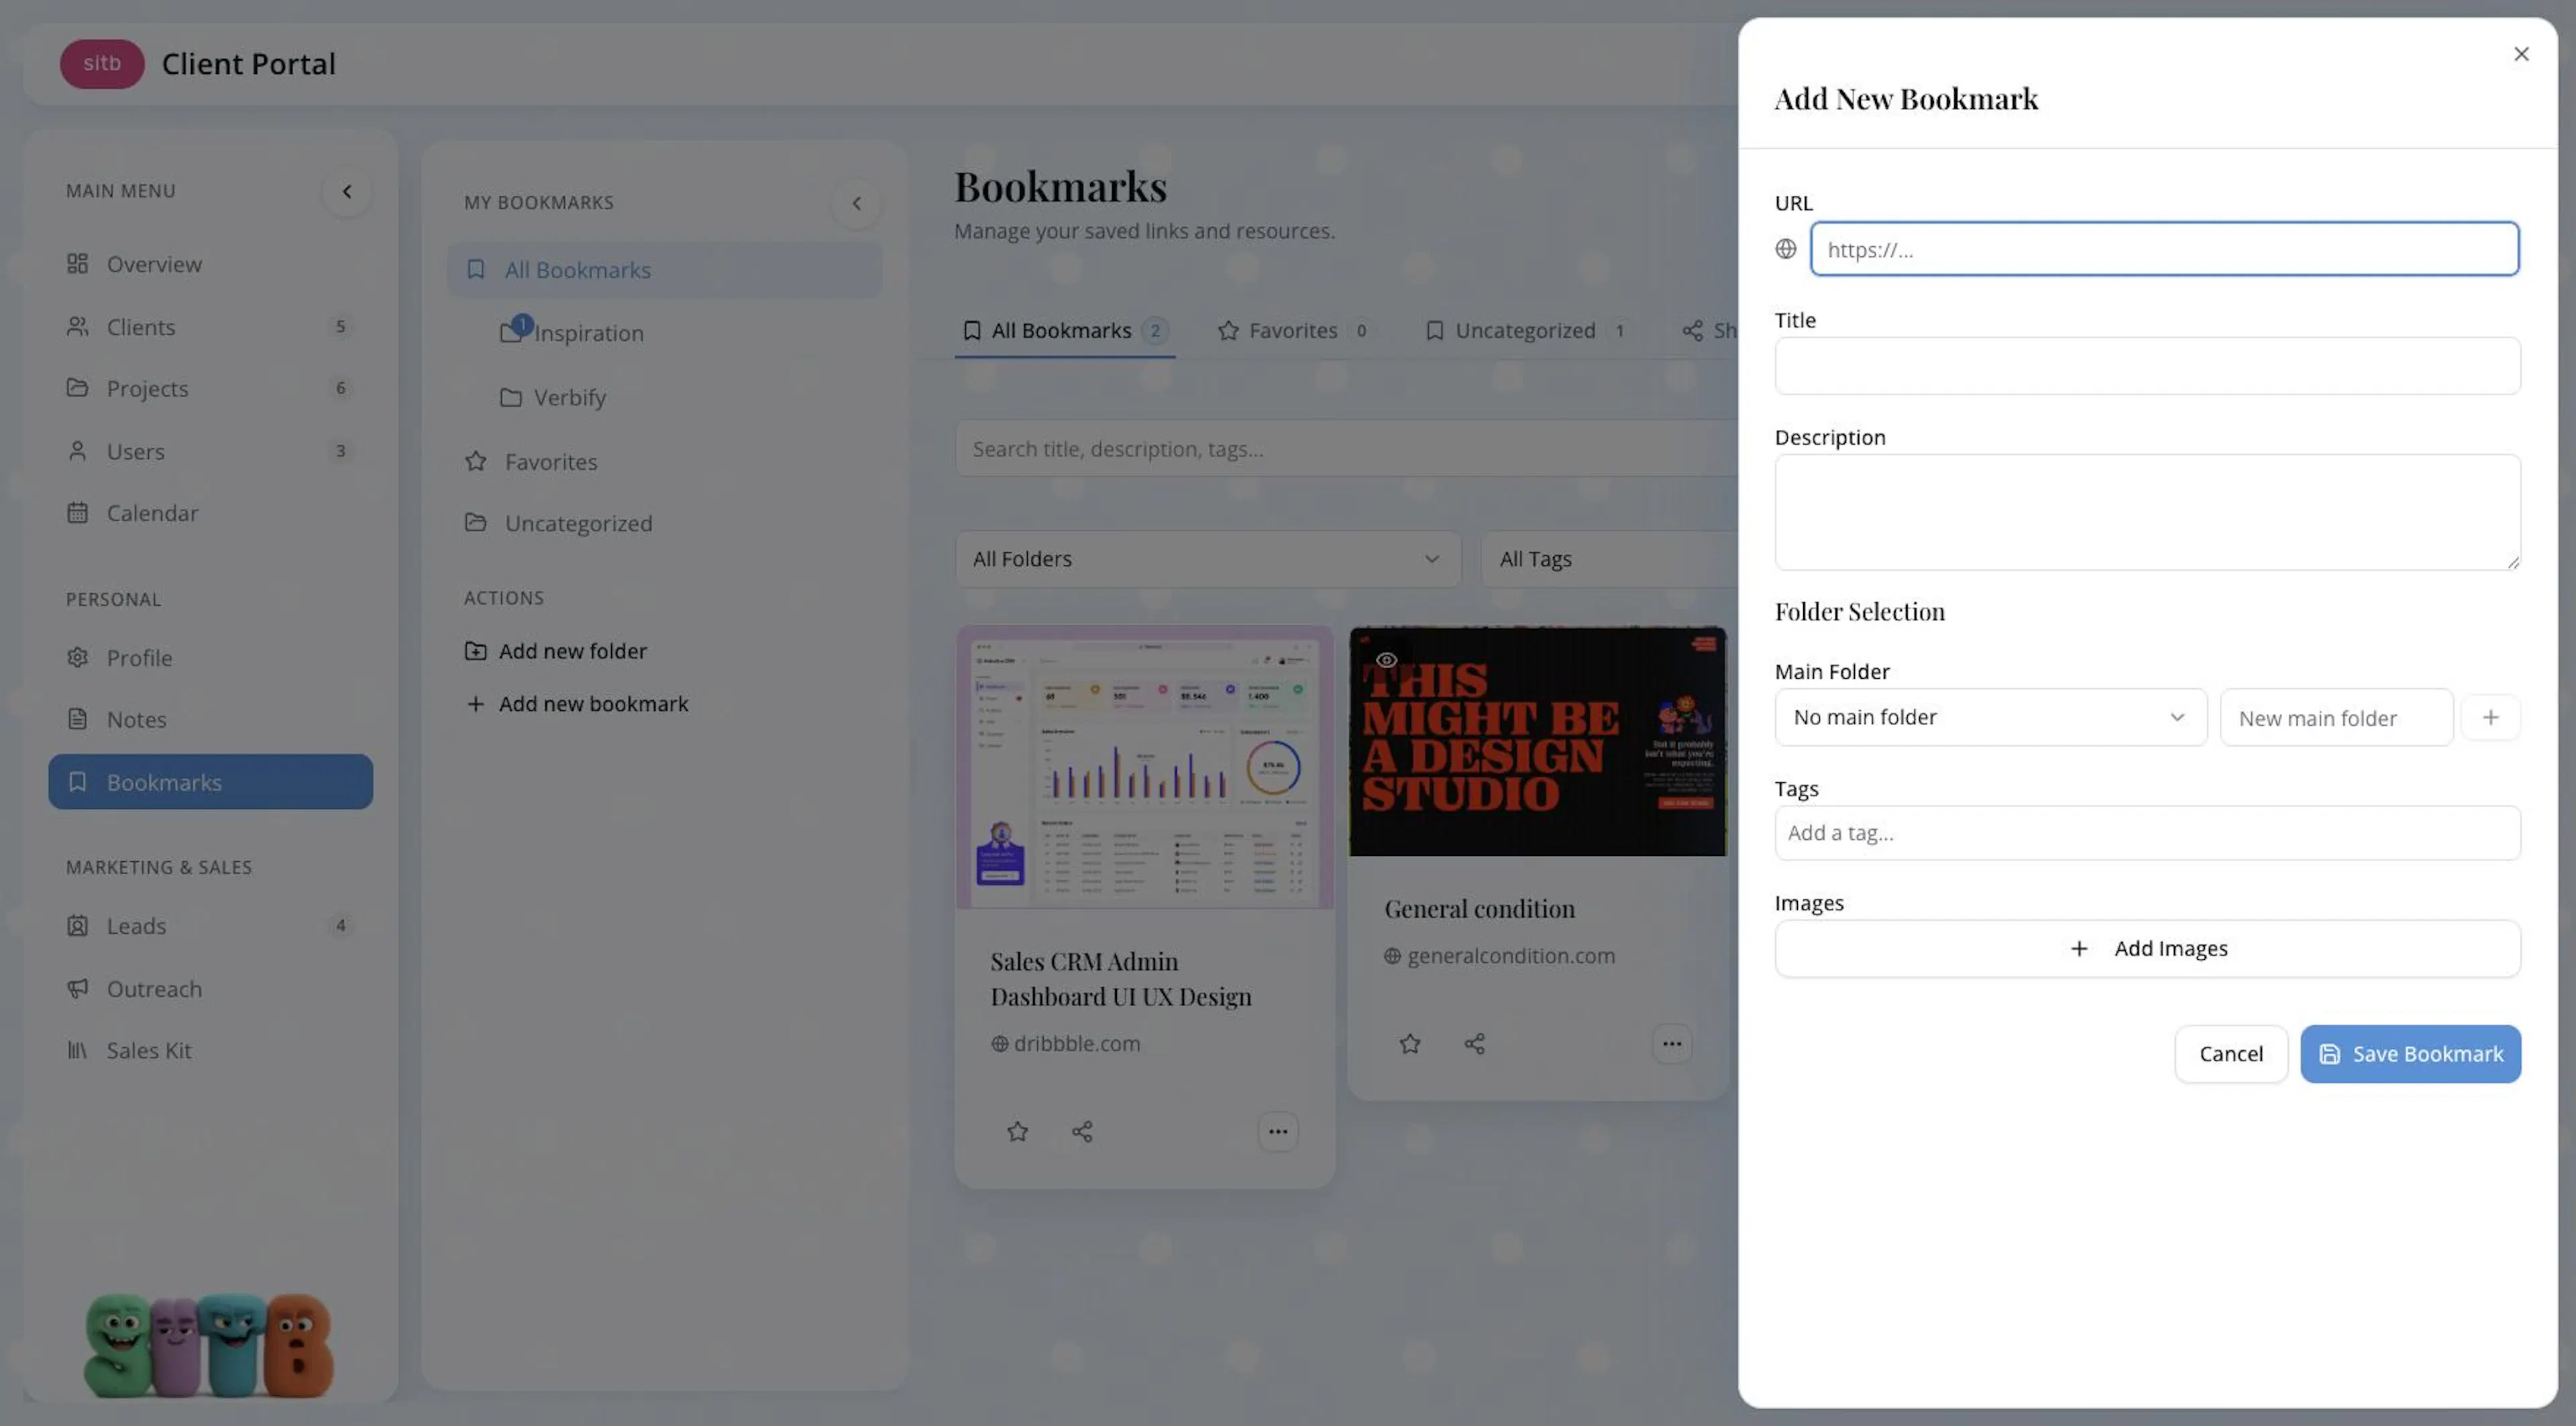Viewport: 2576px width, 1426px height.
Task: Share the Sales CRM Admin Dashboard bookmark
Action: (1082, 1131)
